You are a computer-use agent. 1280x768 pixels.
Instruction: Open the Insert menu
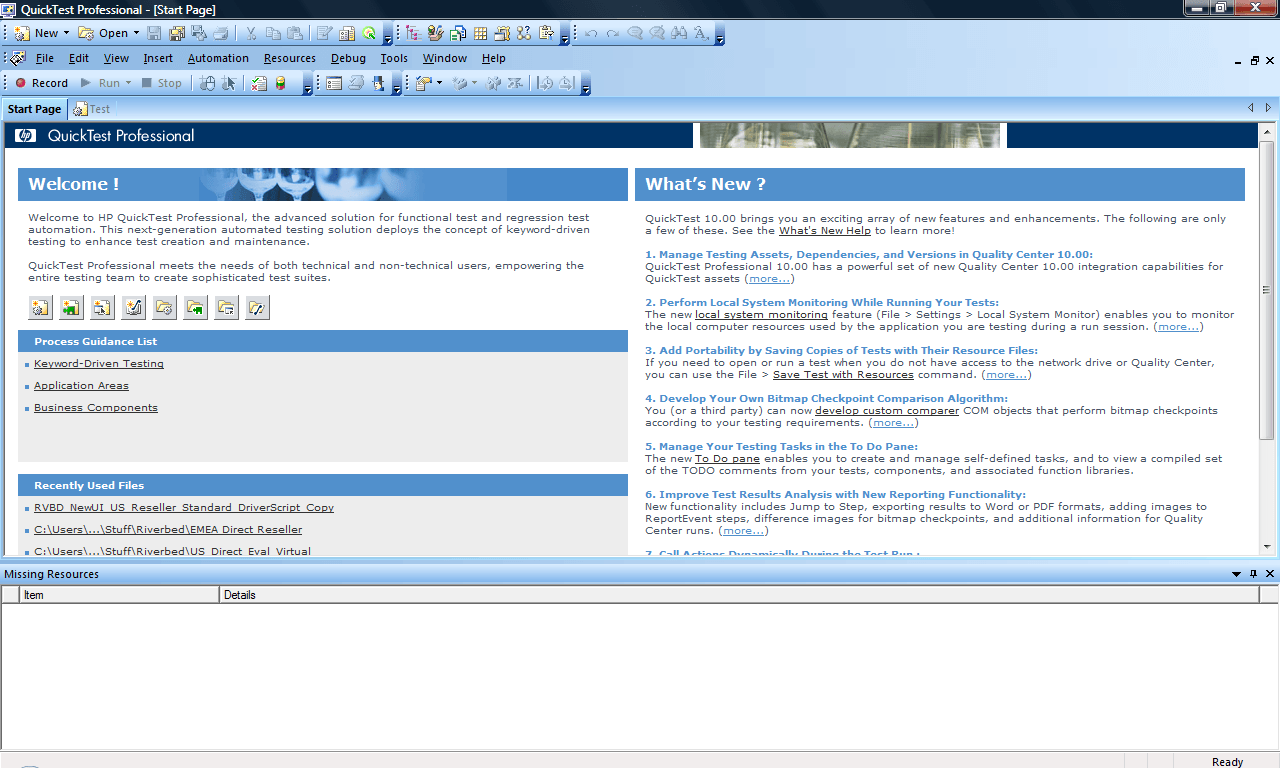coord(158,58)
